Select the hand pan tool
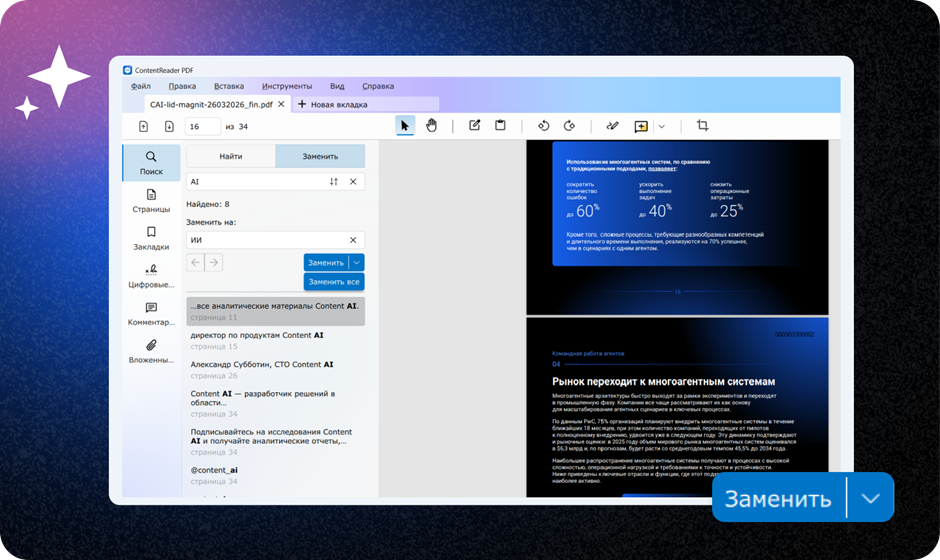Image resolution: width=940 pixels, height=560 pixels. pos(432,126)
